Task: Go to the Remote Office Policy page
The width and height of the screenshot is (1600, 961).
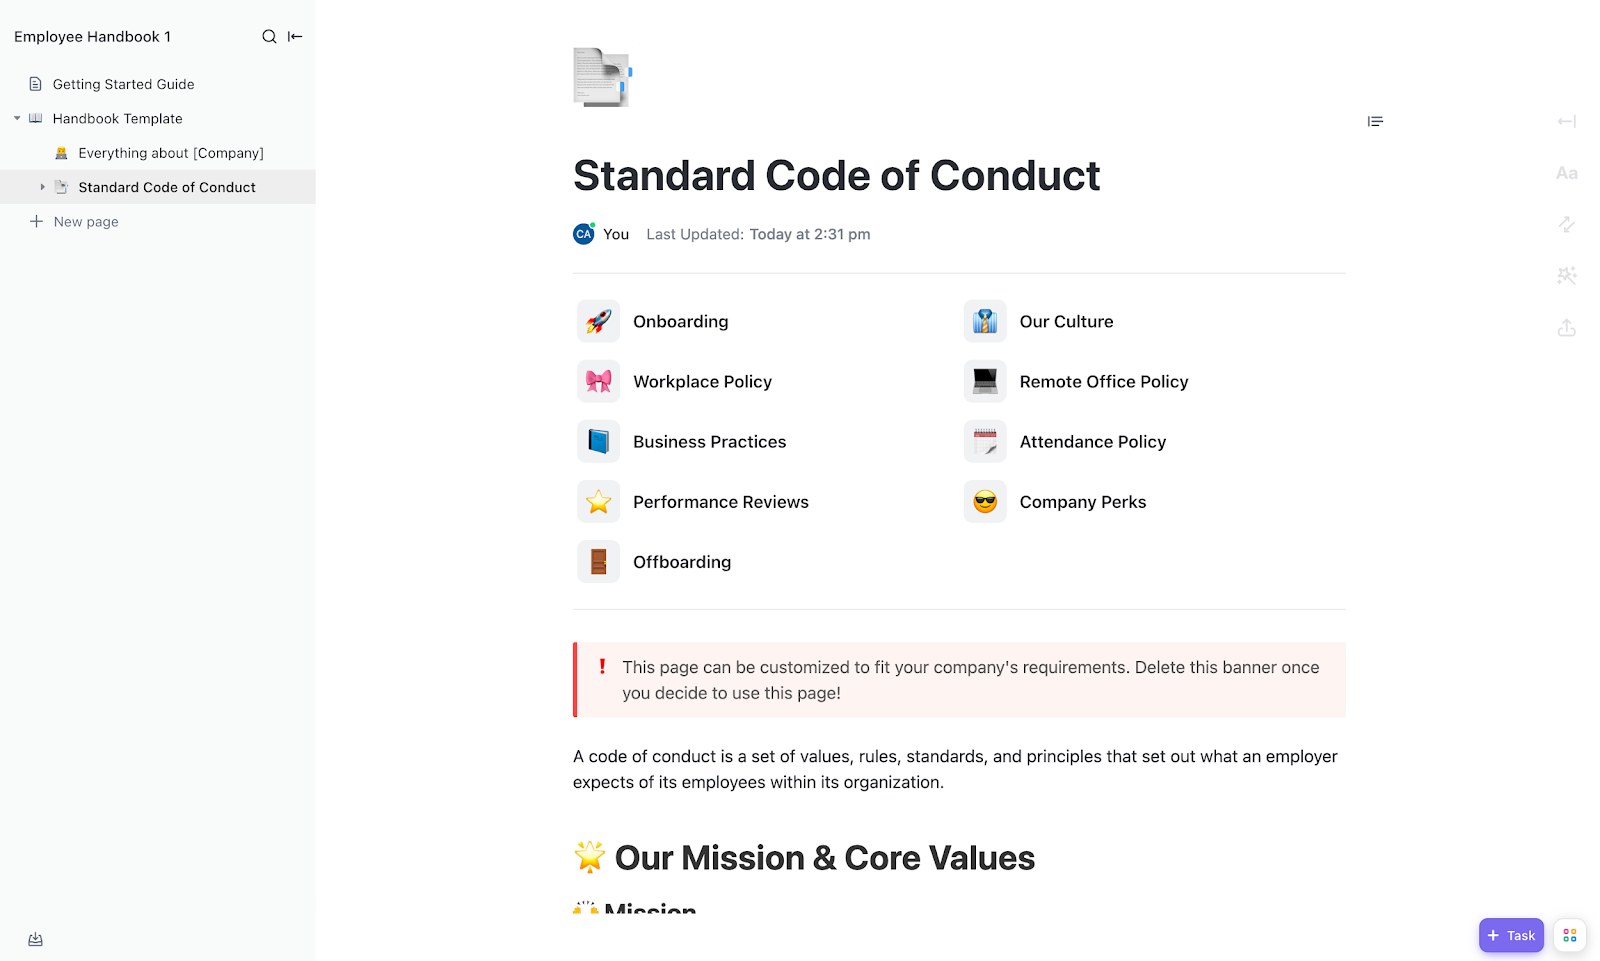Action: point(1103,382)
